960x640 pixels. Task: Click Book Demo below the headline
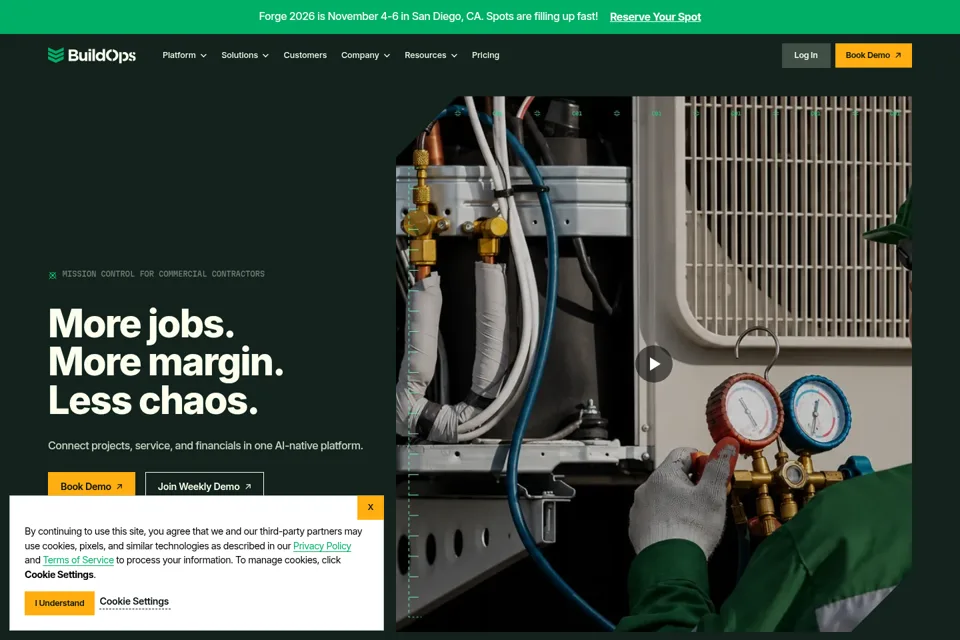click(x=91, y=485)
